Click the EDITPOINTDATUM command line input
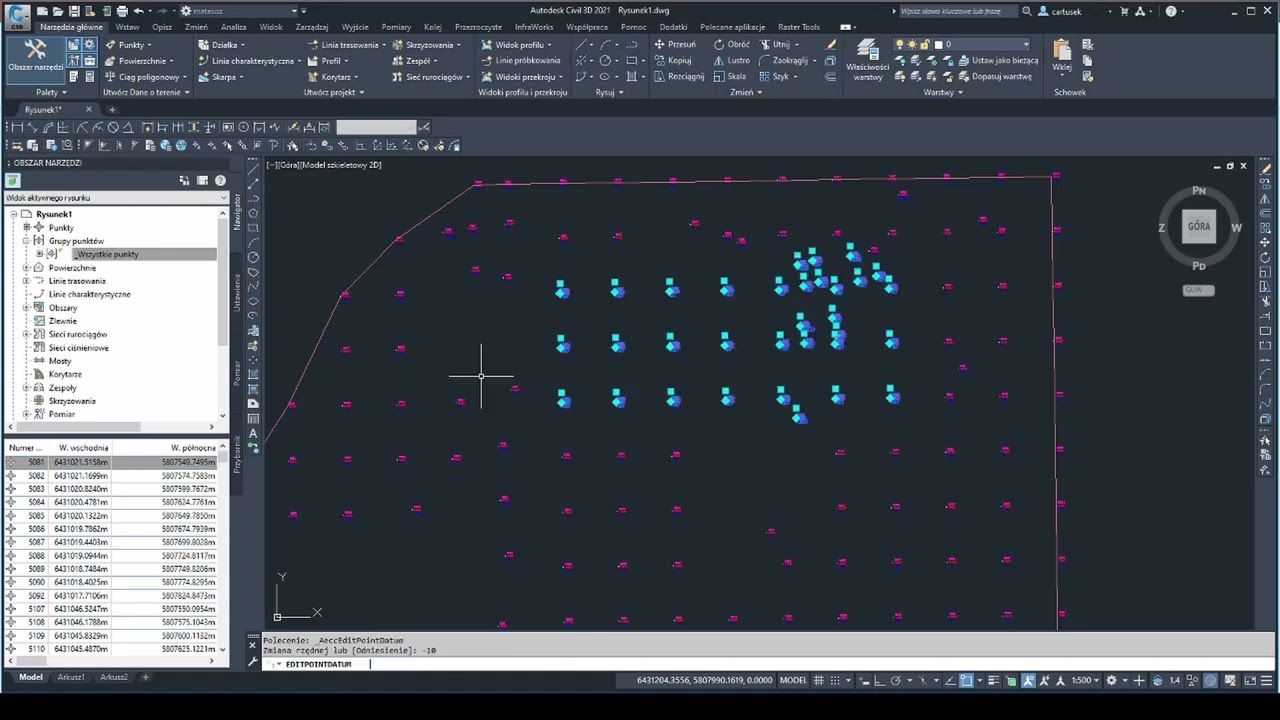 (755, 664)
